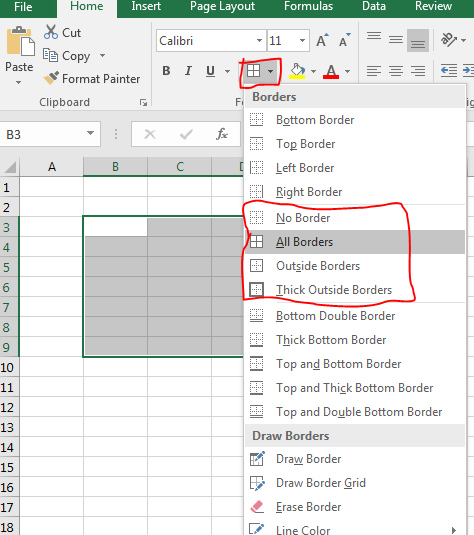This screenshot has height=535, width=474.
Task: Select the Erase Border eraser
Action: [257, 507]
